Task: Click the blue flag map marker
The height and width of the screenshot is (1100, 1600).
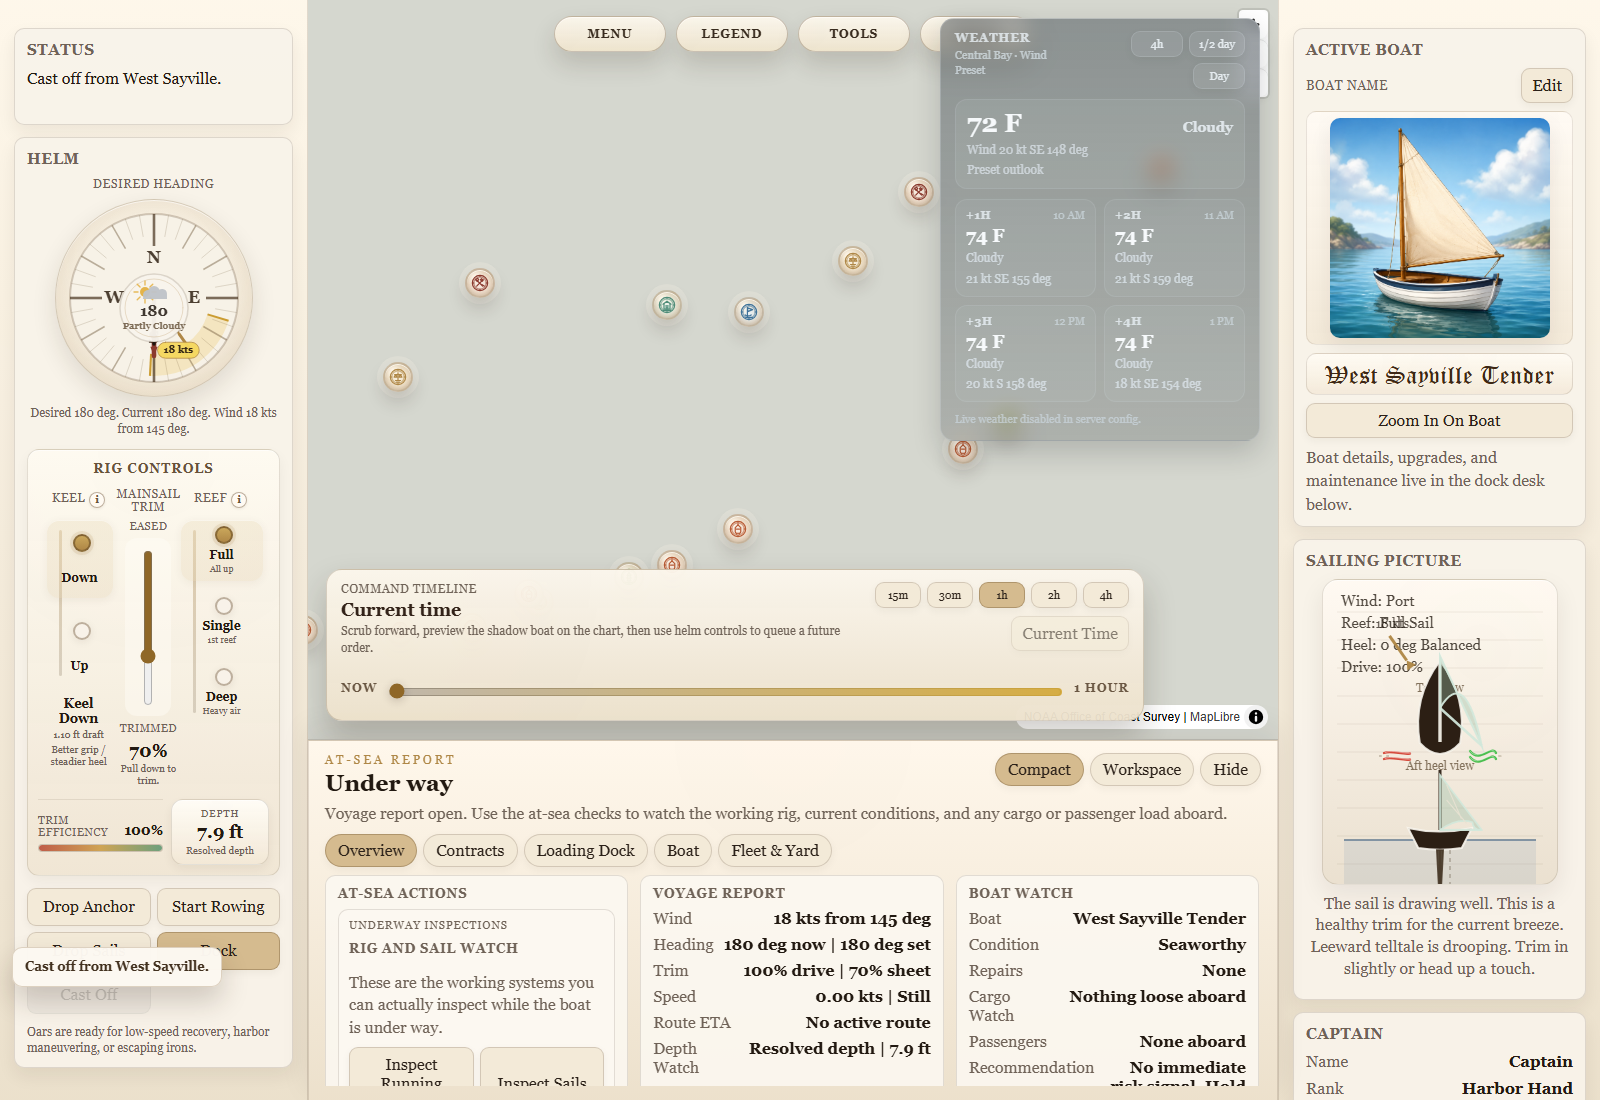Action: (749, 312)
